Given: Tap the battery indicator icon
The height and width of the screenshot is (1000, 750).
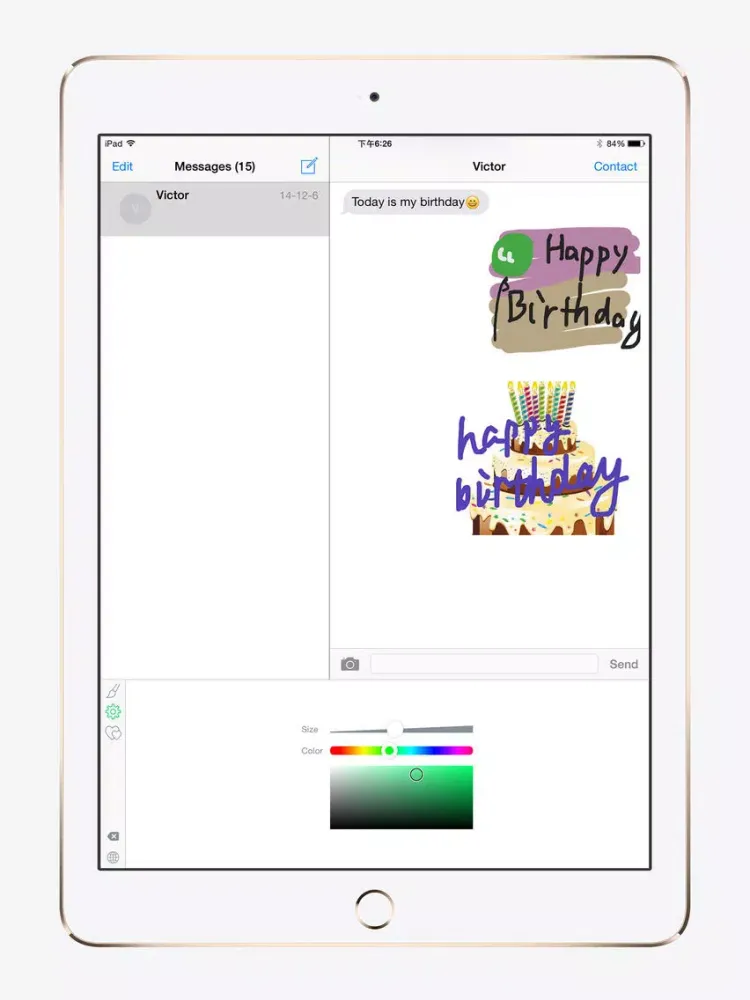Looking at the screenshot, I should pyautogui.click(x=636, y=143).
